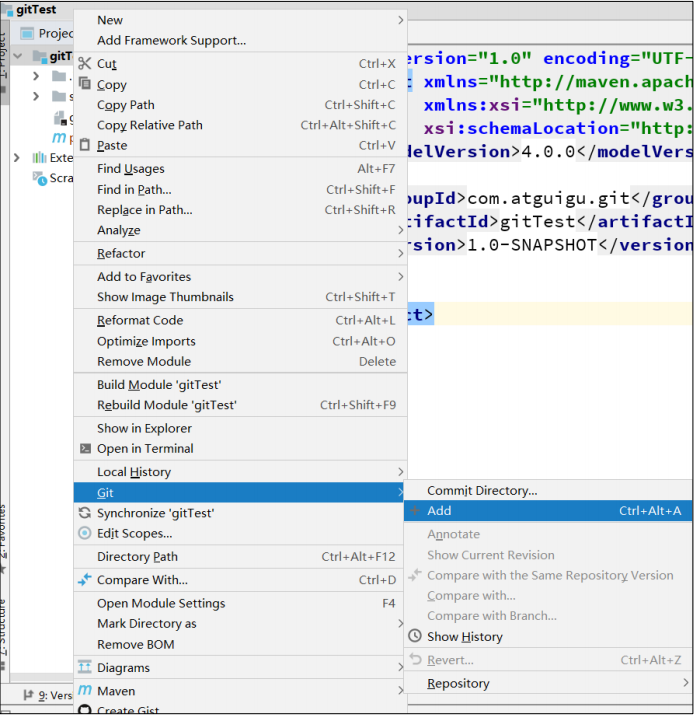The image size is (695, 715).
Task: Select Build Module 'gitTest'
Action: [240, 384]
